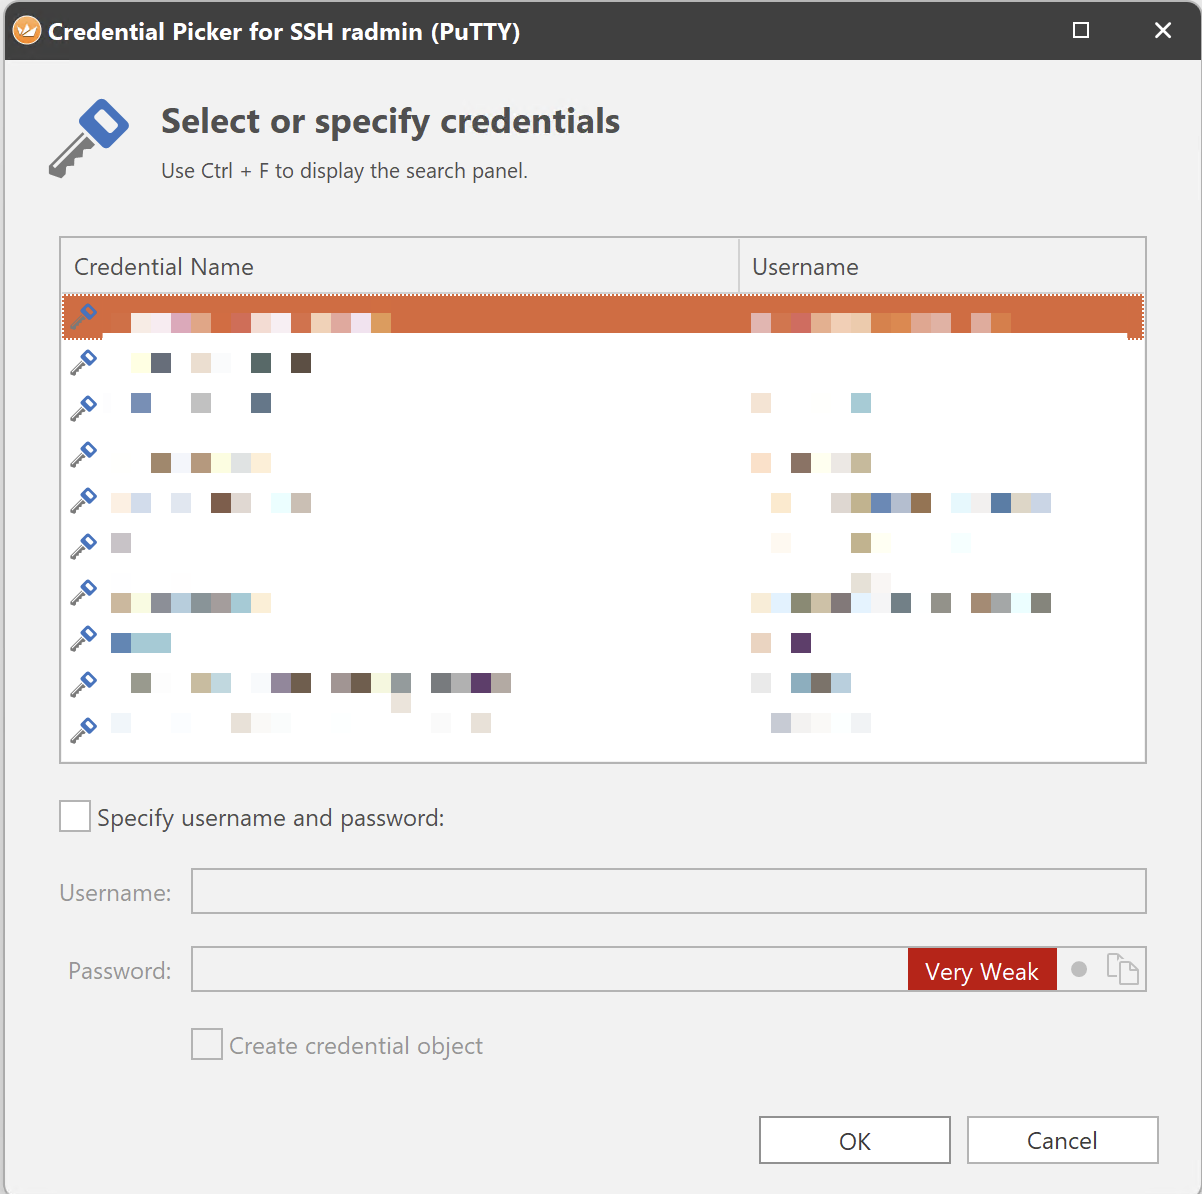Screen dimensions: 1202x1194
Task: Check the Create credential object box
Action: 207,1044
